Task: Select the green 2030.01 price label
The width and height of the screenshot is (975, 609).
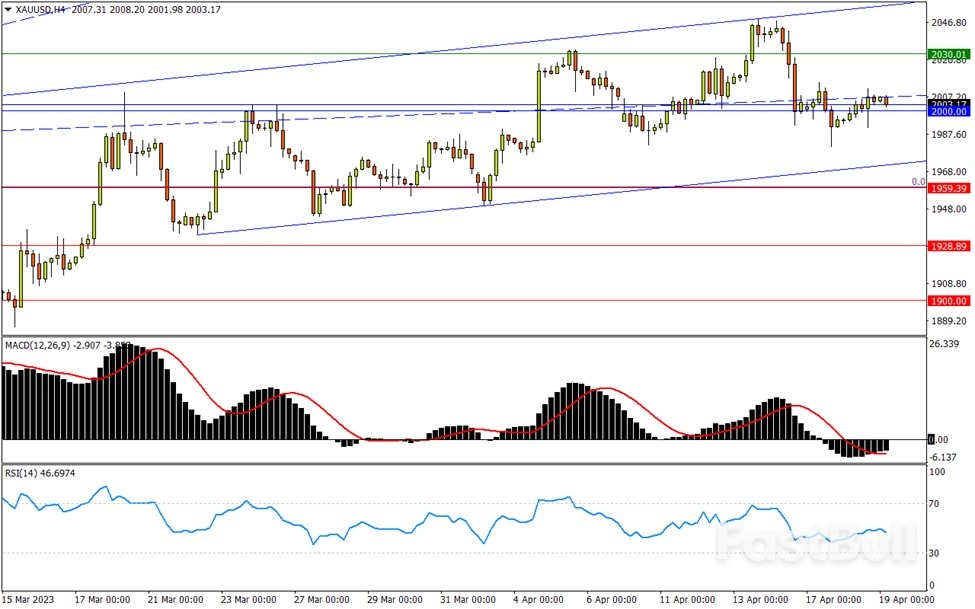Action: (x=947, y=54)
